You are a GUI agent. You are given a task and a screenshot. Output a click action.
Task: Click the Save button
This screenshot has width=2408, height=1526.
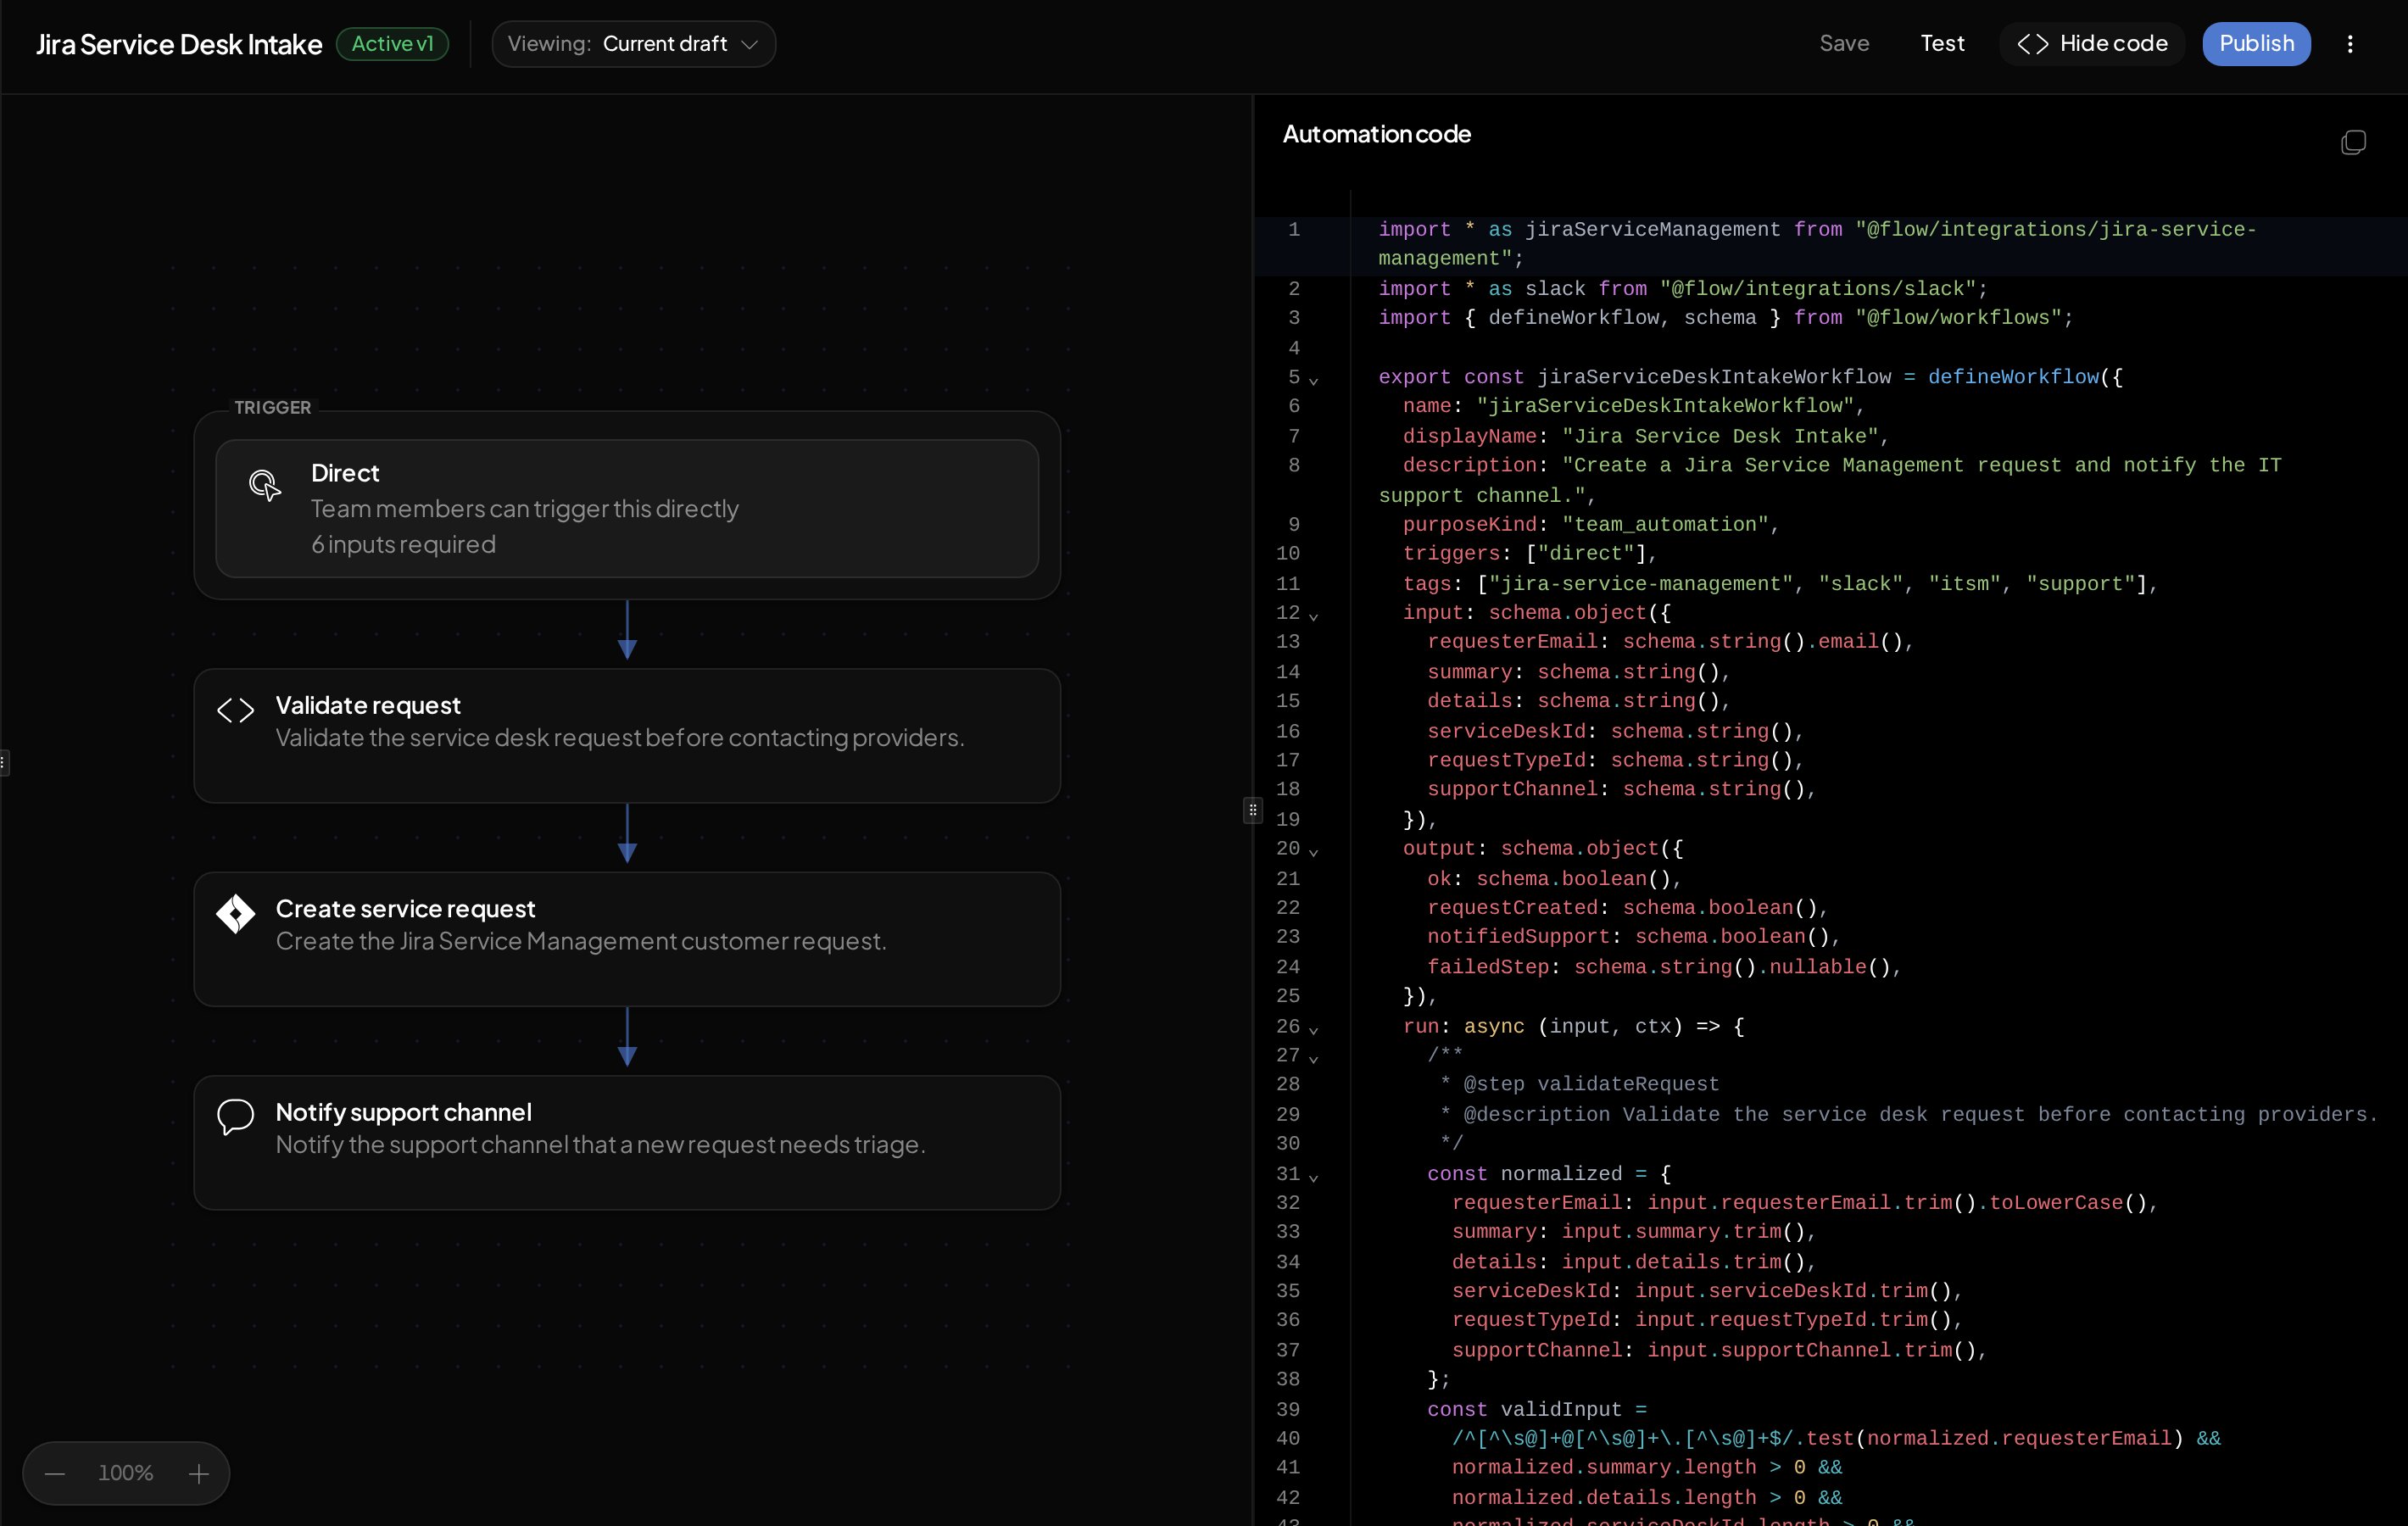tap(1844, 44)
